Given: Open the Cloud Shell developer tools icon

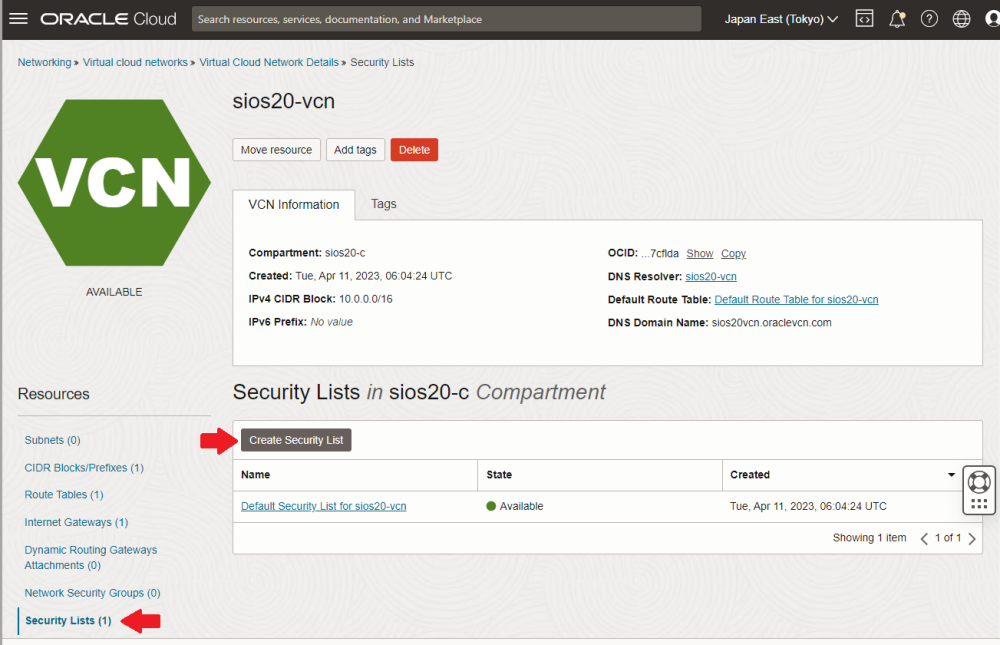Looking at the screenshot, I should 864,19.
